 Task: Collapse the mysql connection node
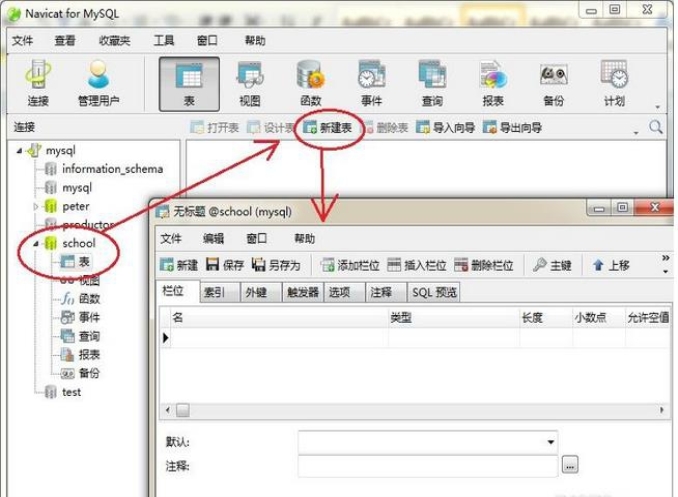[x=19, y=151]
